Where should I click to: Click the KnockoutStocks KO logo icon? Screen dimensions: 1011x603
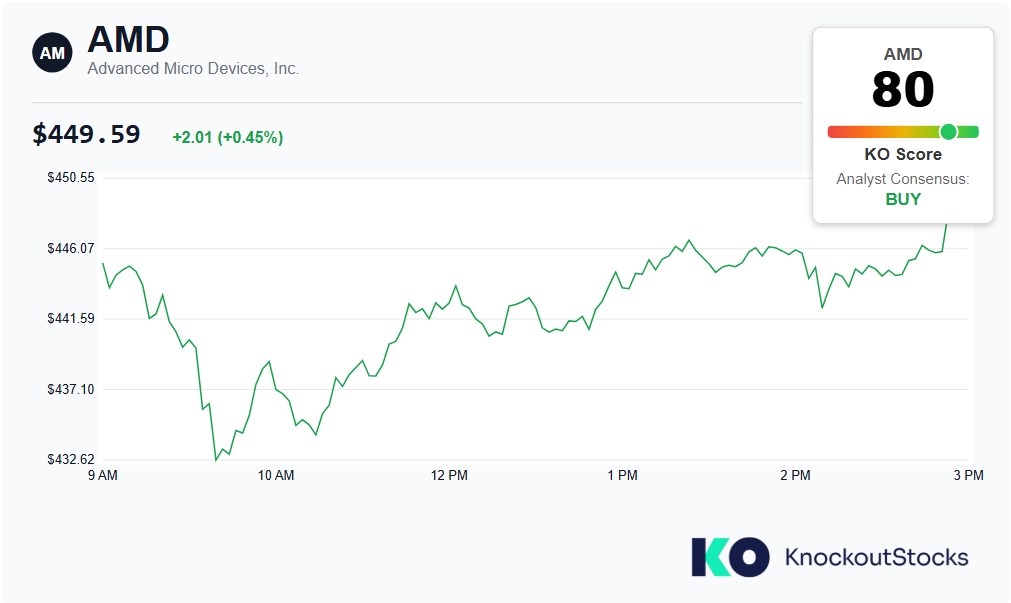[730, 557]
